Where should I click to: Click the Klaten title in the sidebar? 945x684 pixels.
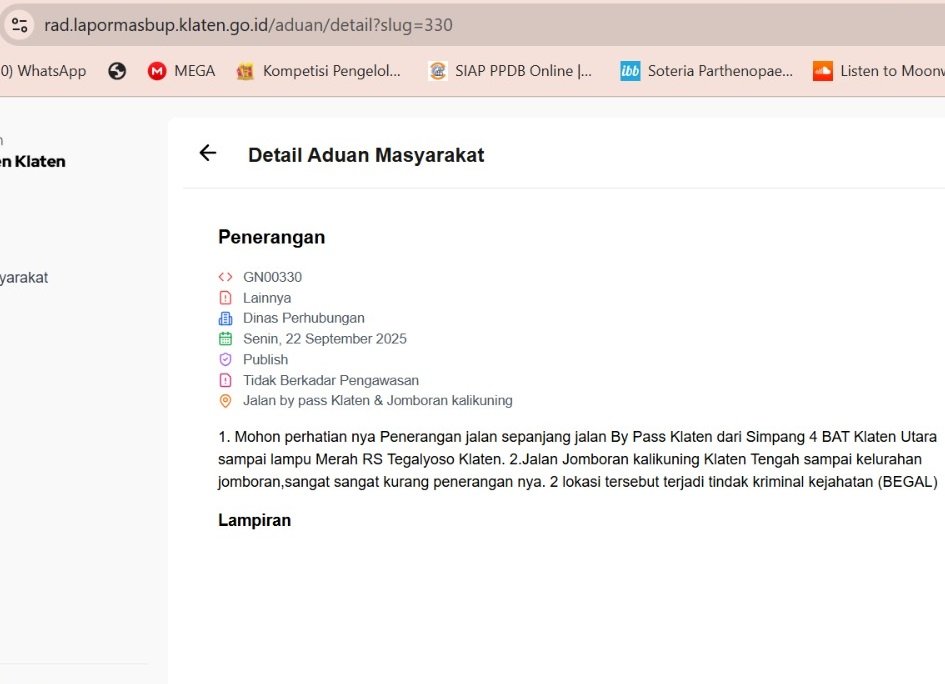(x=33, y=161)
